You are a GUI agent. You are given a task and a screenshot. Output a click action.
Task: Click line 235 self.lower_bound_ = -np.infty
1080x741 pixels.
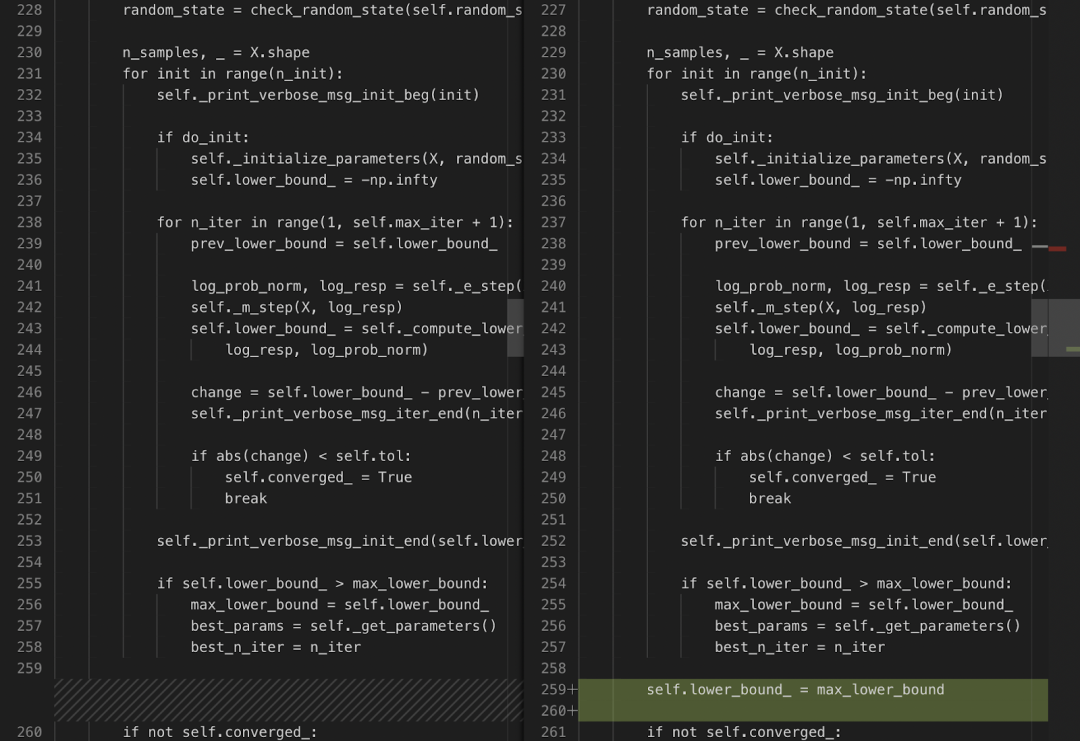pos(838,180)
